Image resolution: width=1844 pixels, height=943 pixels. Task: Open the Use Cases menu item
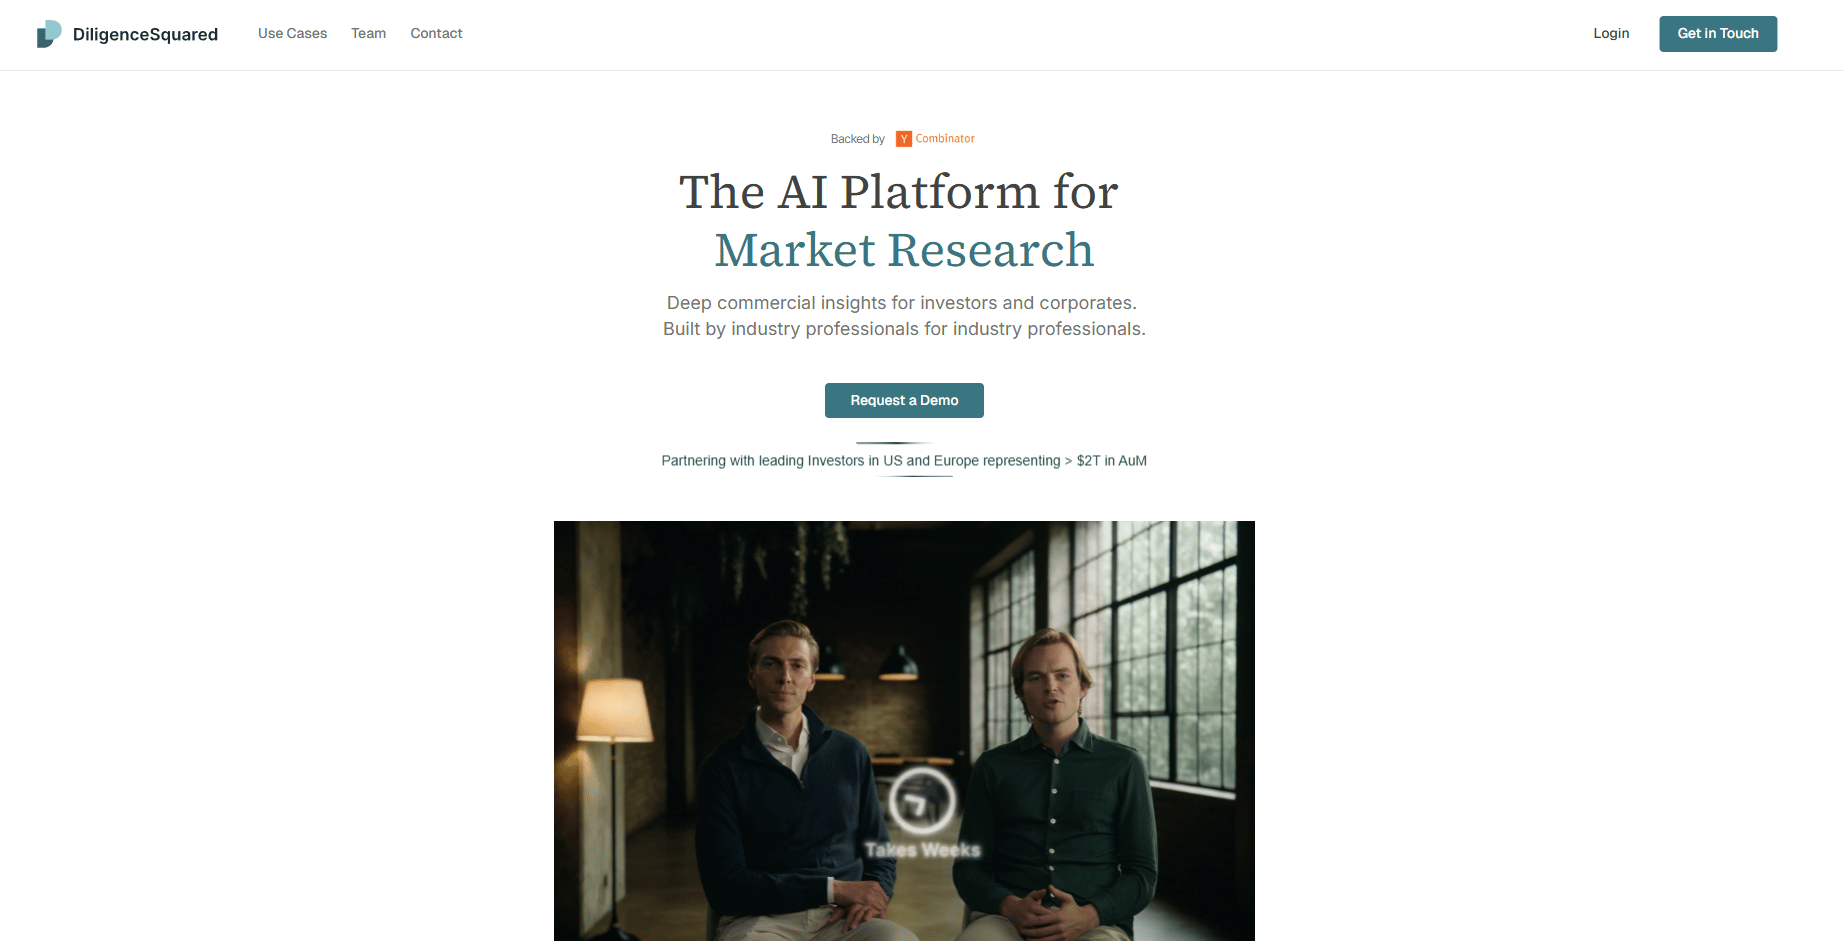[292, 34]
